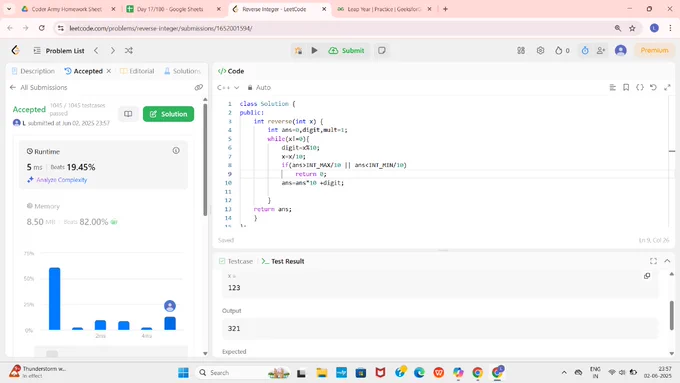Go to next problem arrow
680x383 pixels.
(x=113, y=51)
